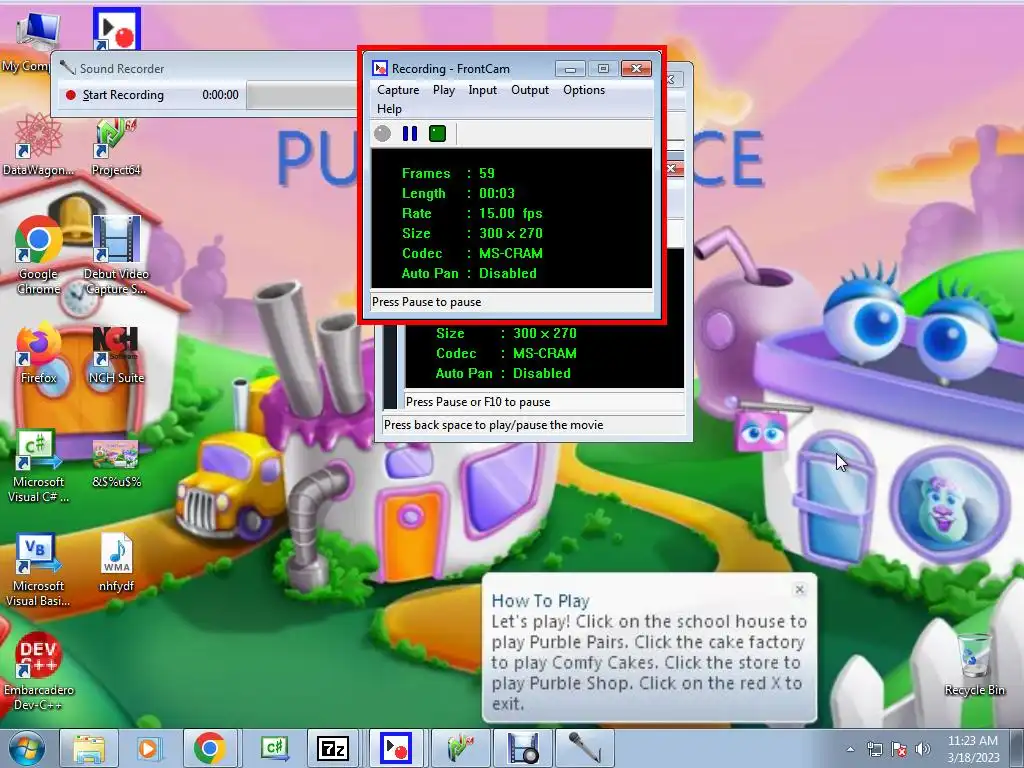
Task: Open the Visual C# taskbar button
Action: point(274,748)
